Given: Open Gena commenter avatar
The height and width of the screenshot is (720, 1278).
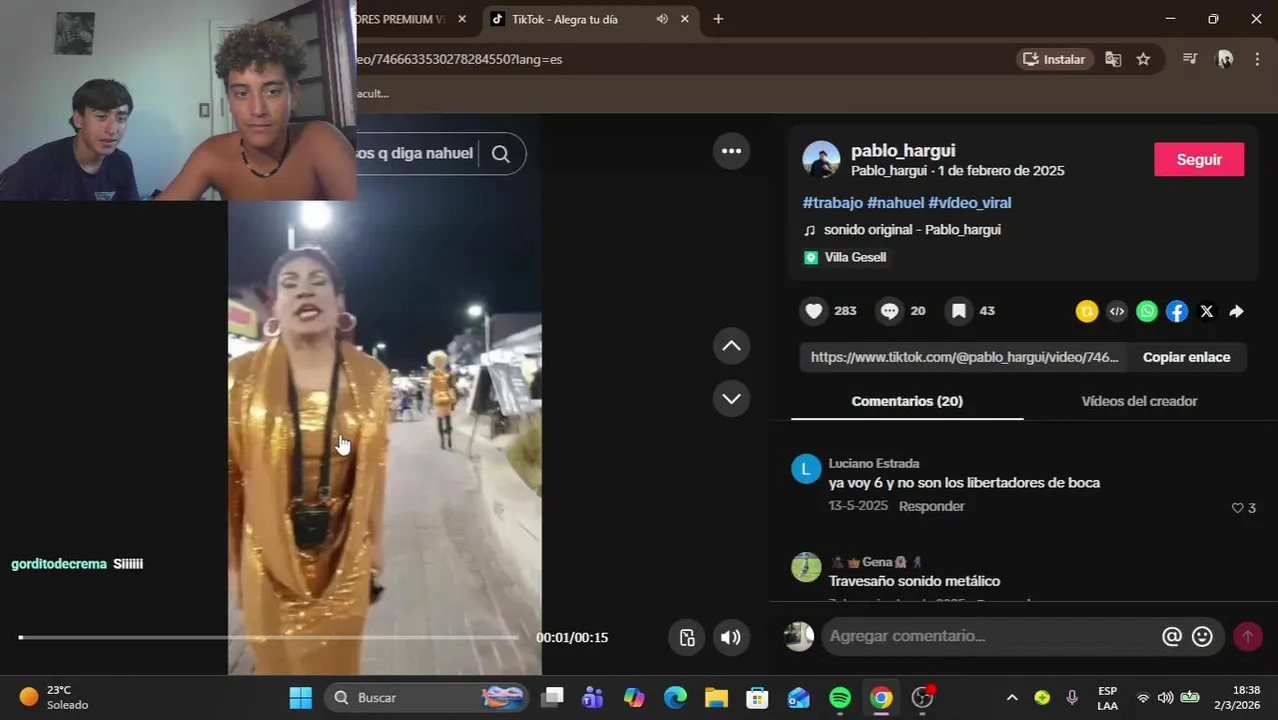Looking at the screenshot, I should point(806,567).
